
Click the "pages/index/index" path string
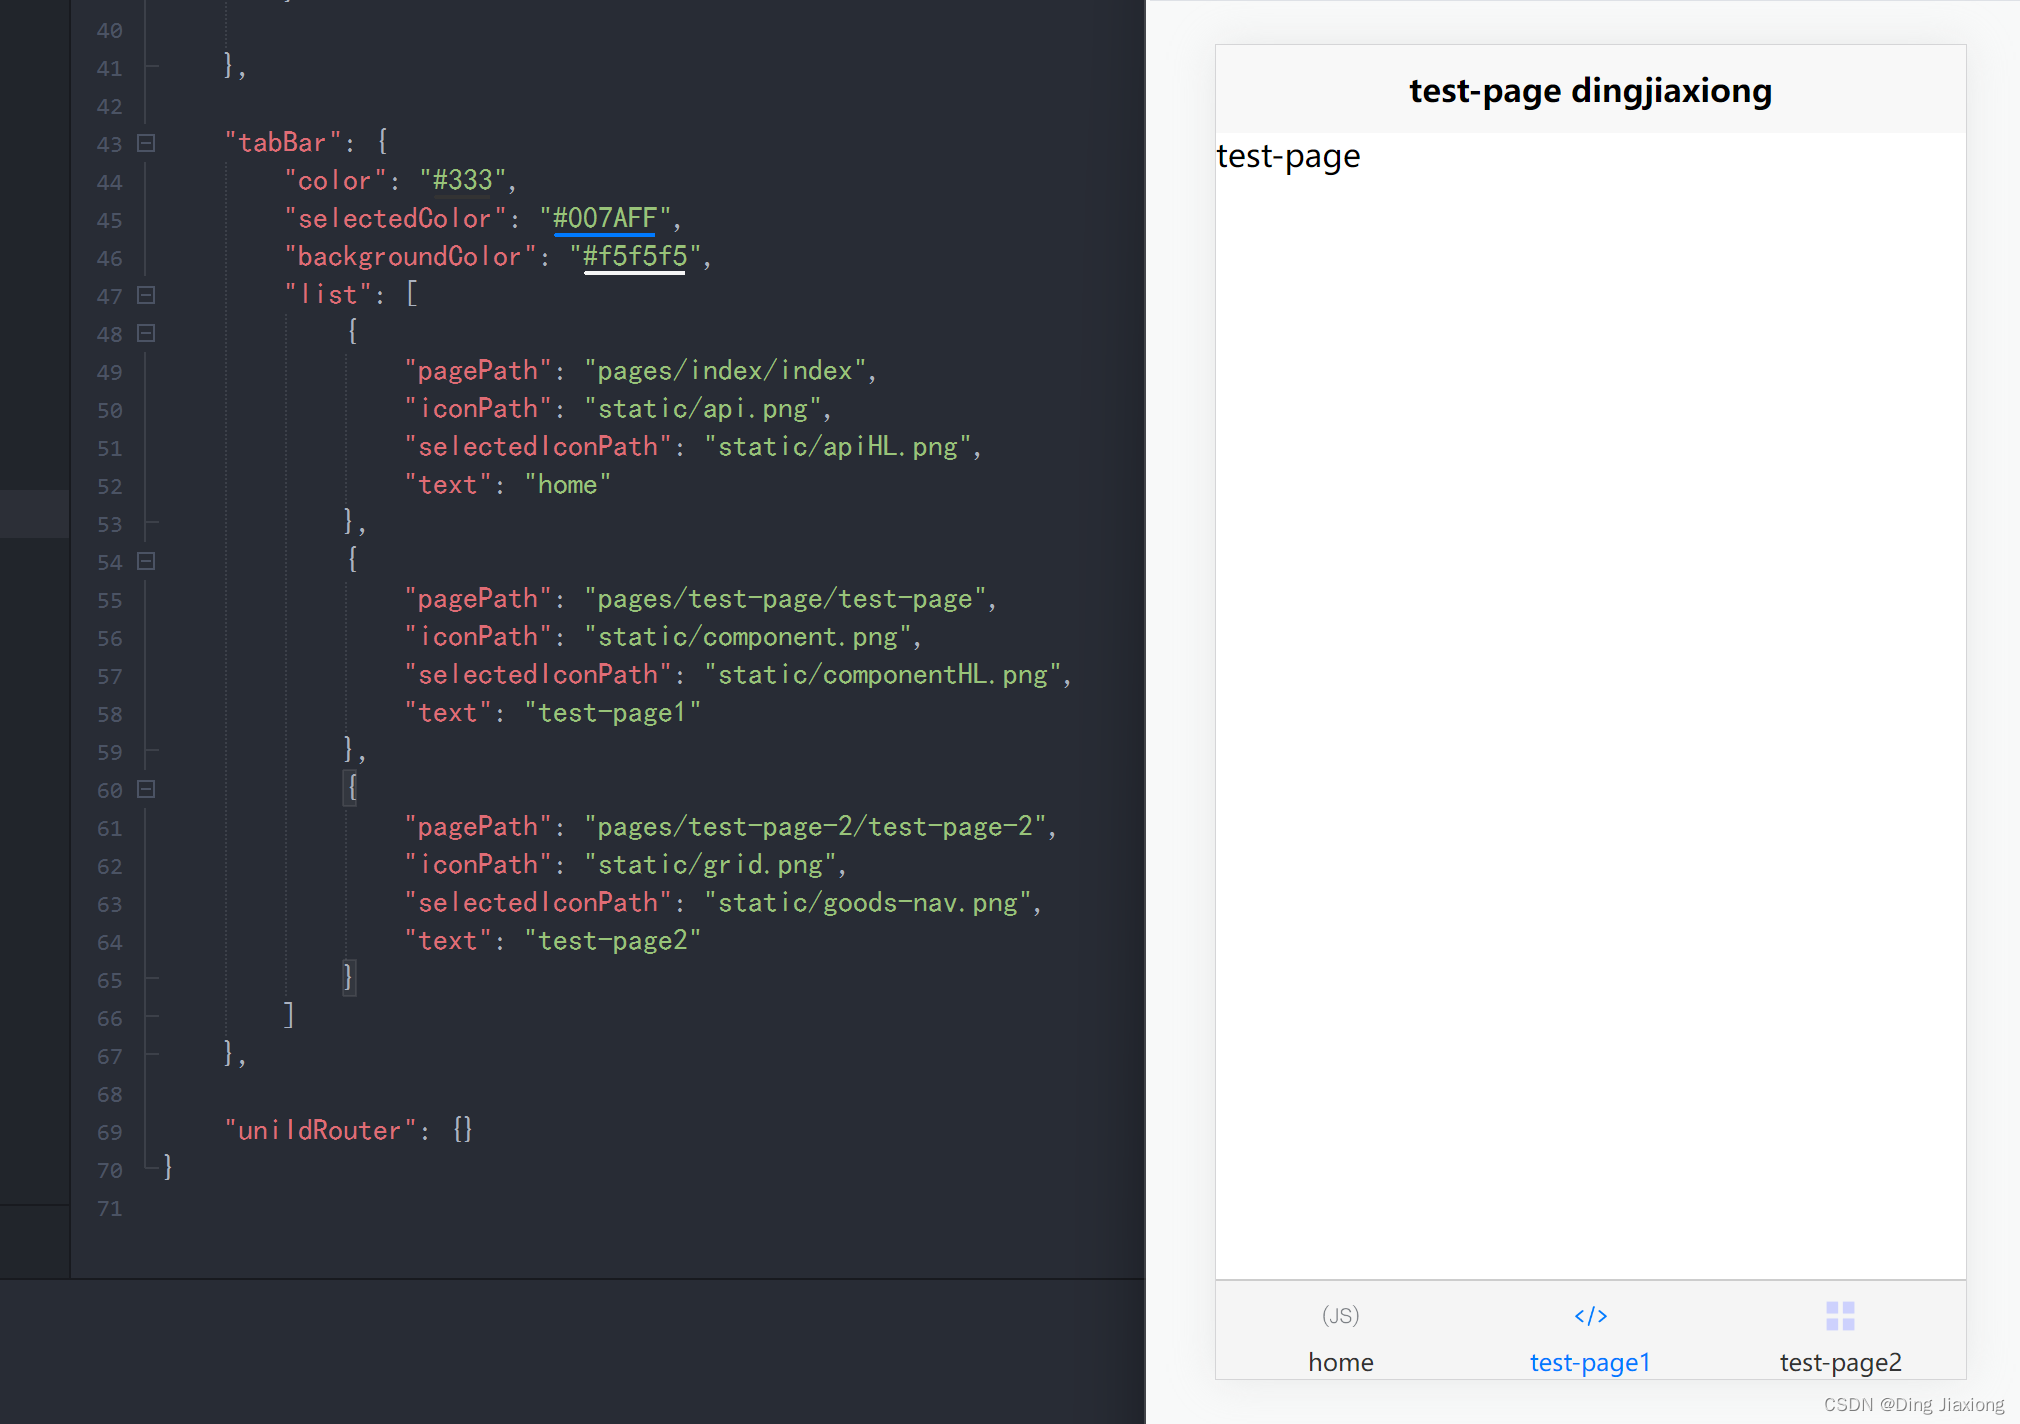pyautogui.click(x=725, y=370)
